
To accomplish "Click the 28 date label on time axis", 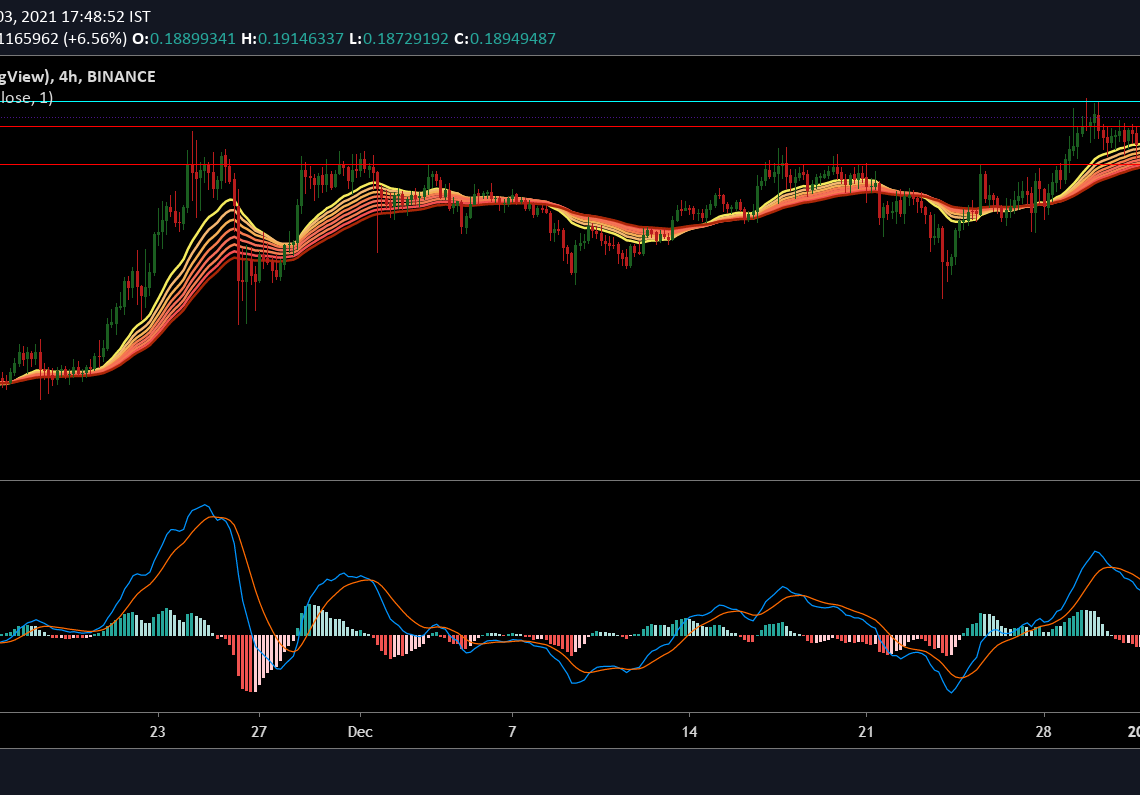I will click(x=1044, y=731).
